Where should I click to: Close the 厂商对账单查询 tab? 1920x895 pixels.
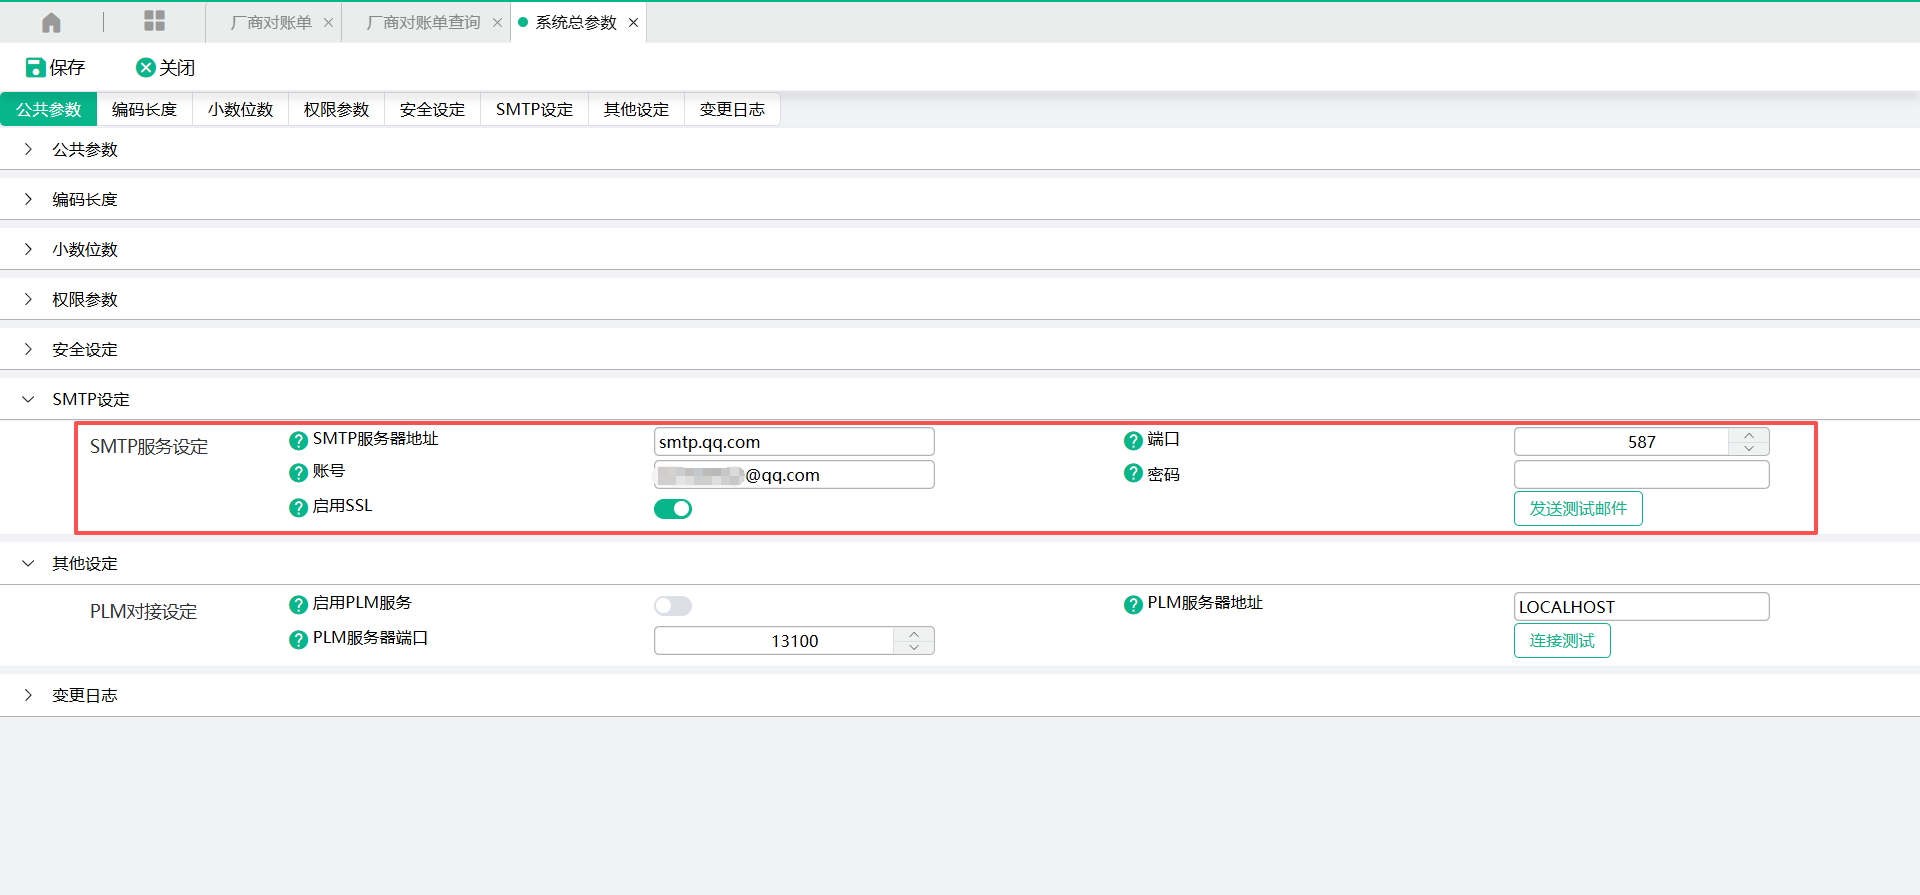(497, 22)
